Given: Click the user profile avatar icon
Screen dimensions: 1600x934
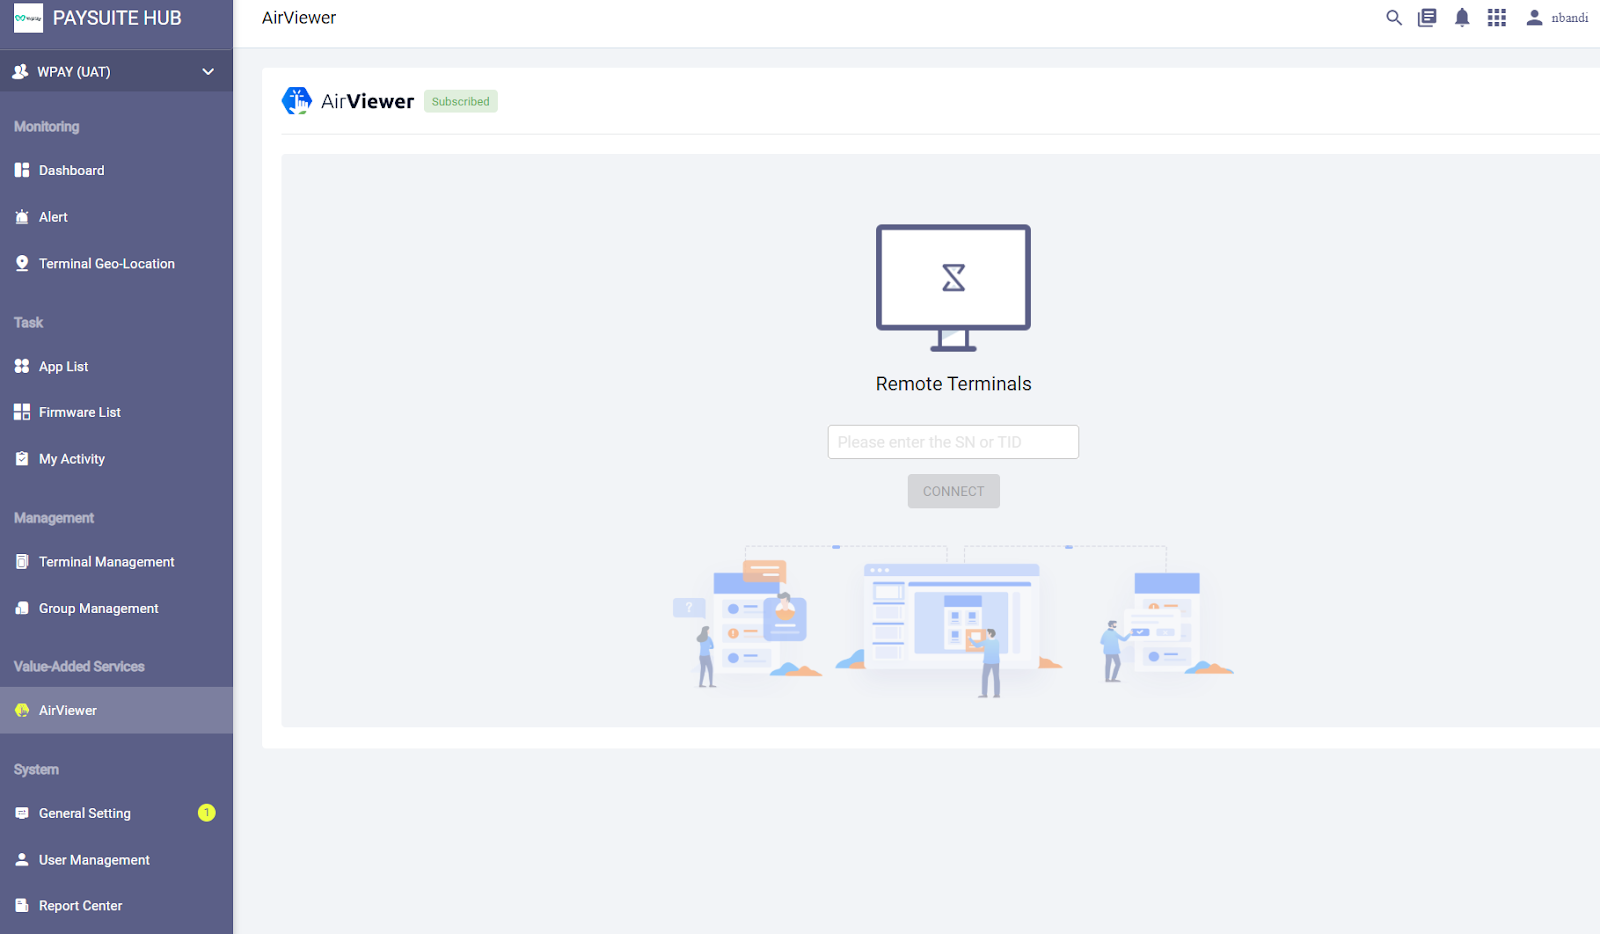Looking at the screenshot, I should pyautogui.click(x=1534, y=18).
